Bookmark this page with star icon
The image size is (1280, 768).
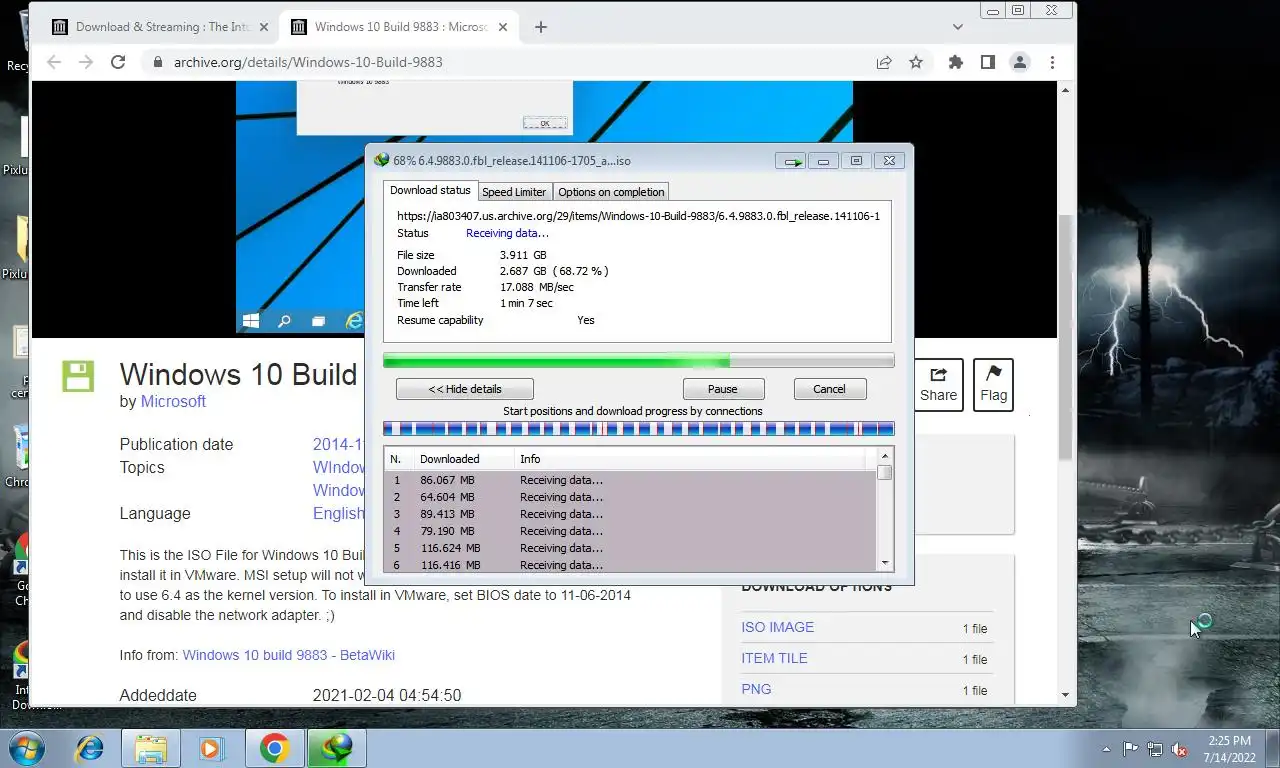[916, 62]
